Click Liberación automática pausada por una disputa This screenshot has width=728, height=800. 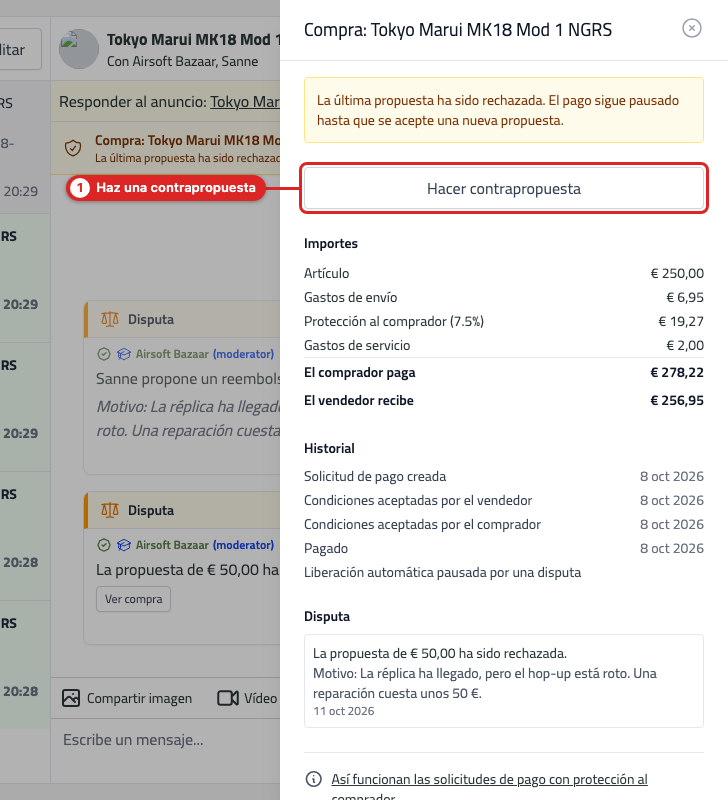(x=442, y=572)
